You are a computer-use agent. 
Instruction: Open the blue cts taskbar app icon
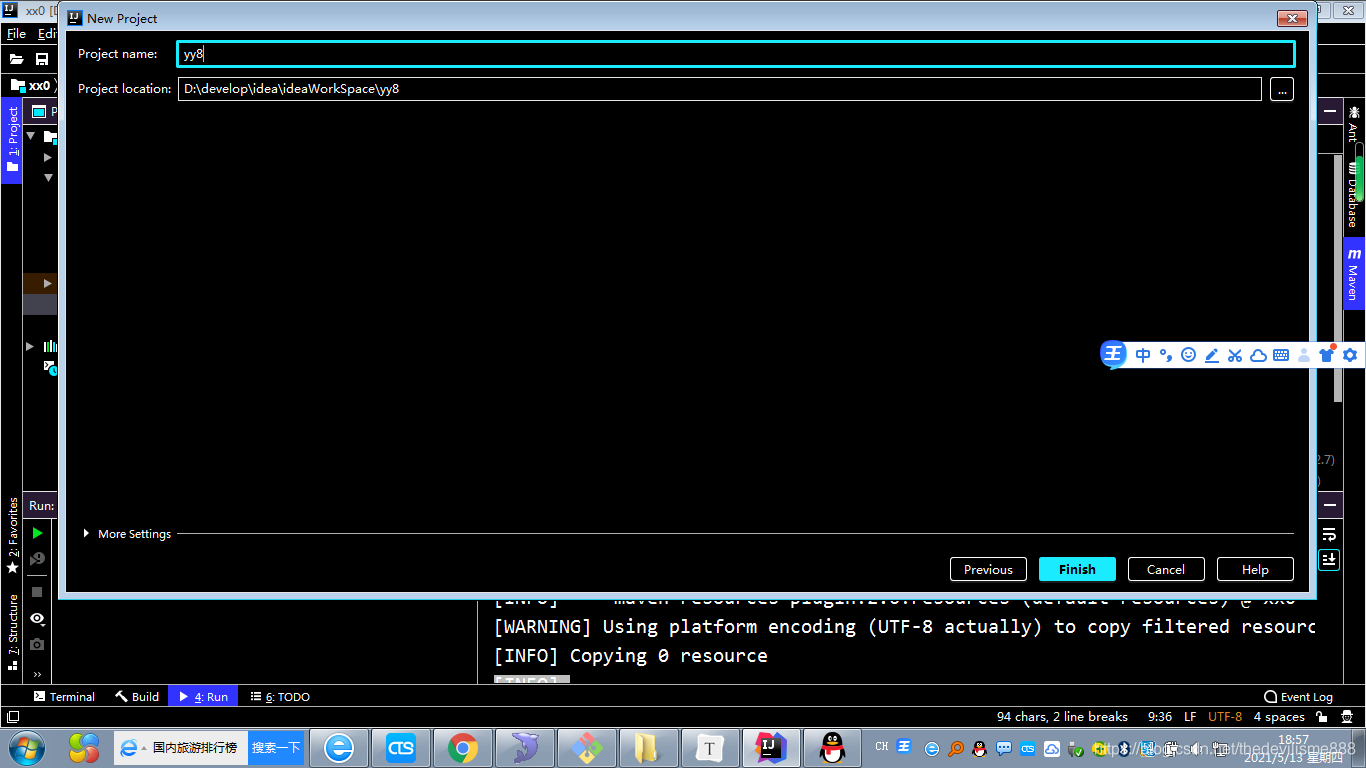coord(401,747)
